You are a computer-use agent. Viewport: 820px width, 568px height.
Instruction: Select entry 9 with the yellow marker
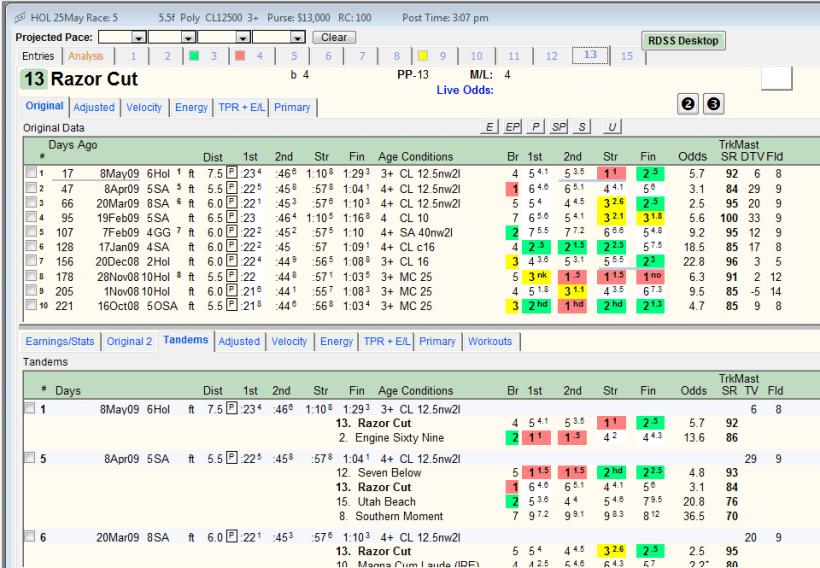(x=432, y=56)
